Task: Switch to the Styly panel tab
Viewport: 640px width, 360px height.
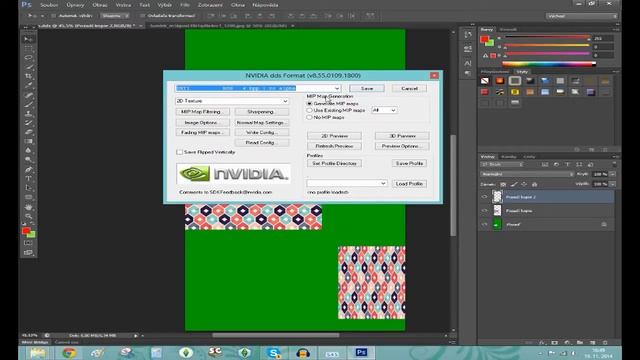Action: pyautogui.click(x=522, y=72)
